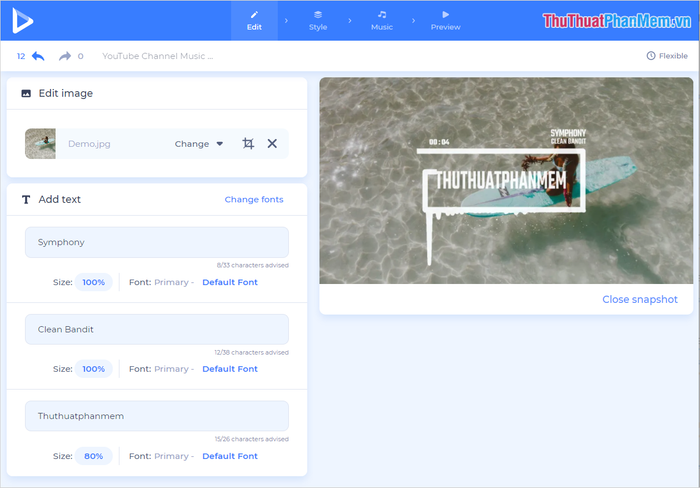Click Default Font under Clean Bandit
This screenshot has height=488, width=700.
click(x=230, y=369)
